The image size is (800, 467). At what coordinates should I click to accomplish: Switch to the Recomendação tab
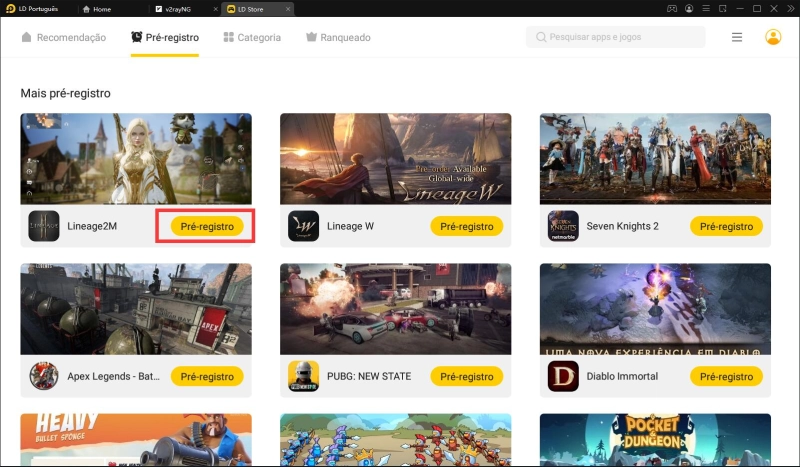63,37
